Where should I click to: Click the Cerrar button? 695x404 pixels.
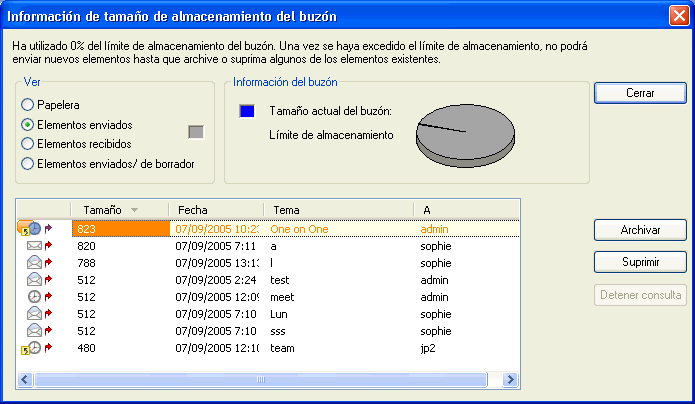(640, 93)
